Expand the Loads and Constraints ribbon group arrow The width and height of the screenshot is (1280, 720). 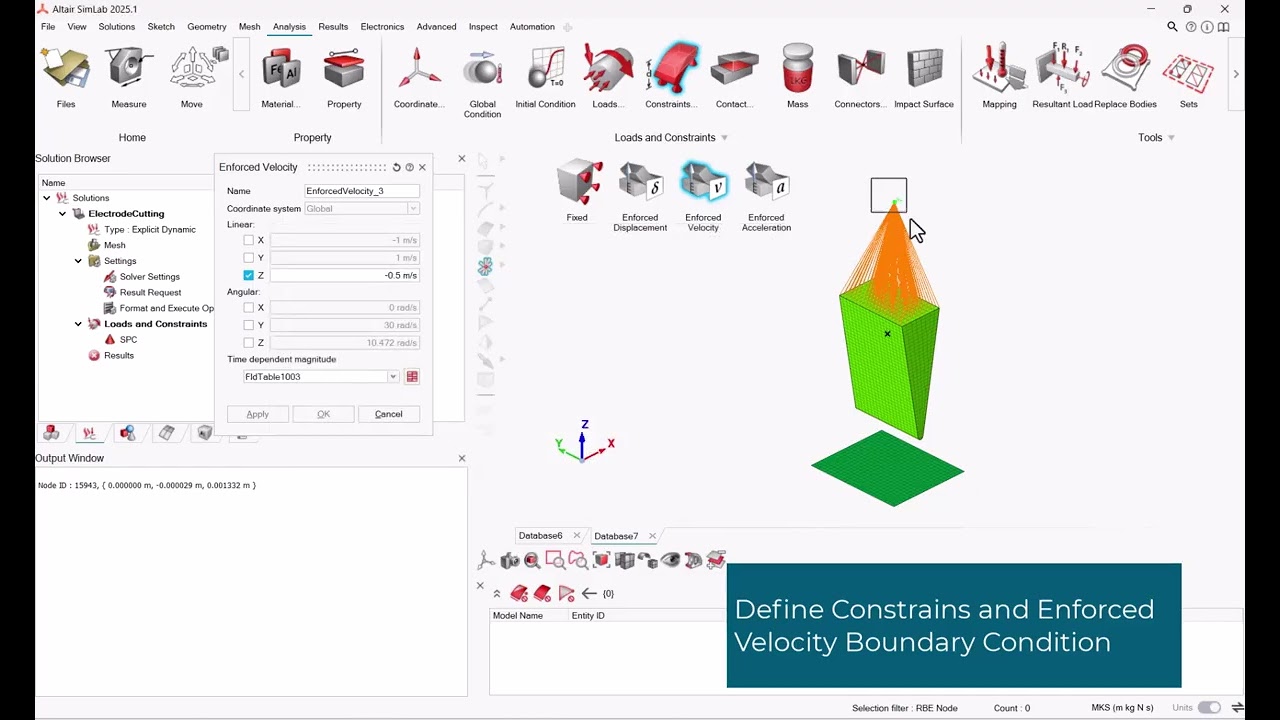tap(724, 138)
